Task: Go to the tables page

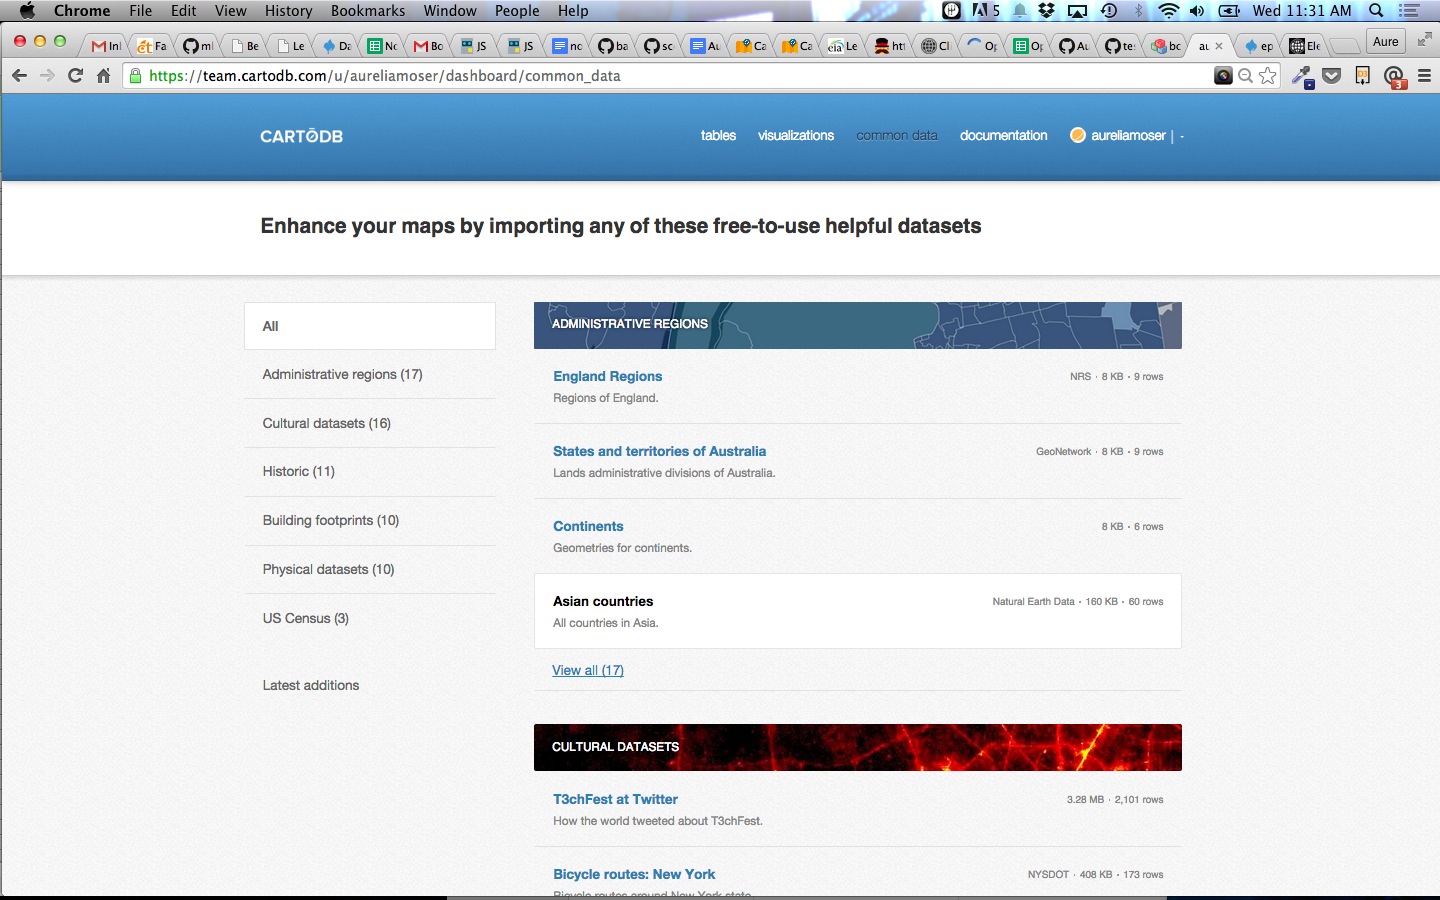Action: click(x=718, y=136)
